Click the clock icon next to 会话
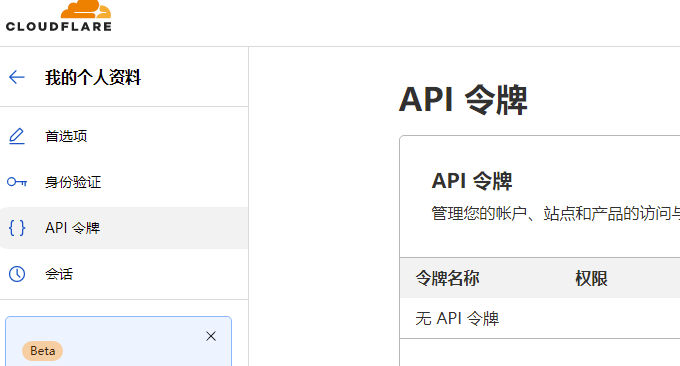The height and width of the screenshot is (366, 680). pos(17,274)
